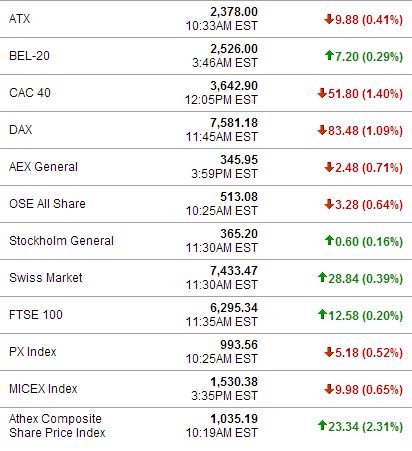Screen dimensions: 412x451
Task: Click the Athex Composite green up arrow
Action: (322, 425)
